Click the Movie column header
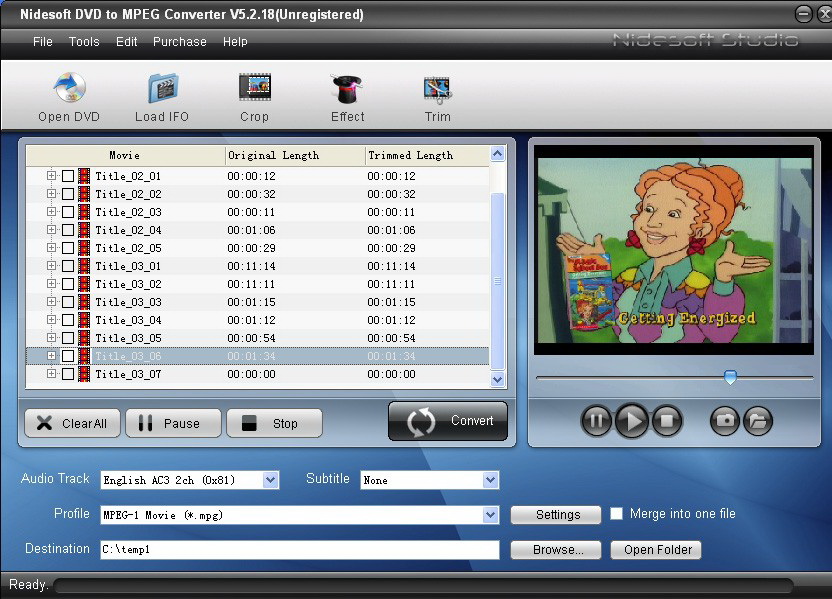Screen dimensions: 832x599 (125, 155)
